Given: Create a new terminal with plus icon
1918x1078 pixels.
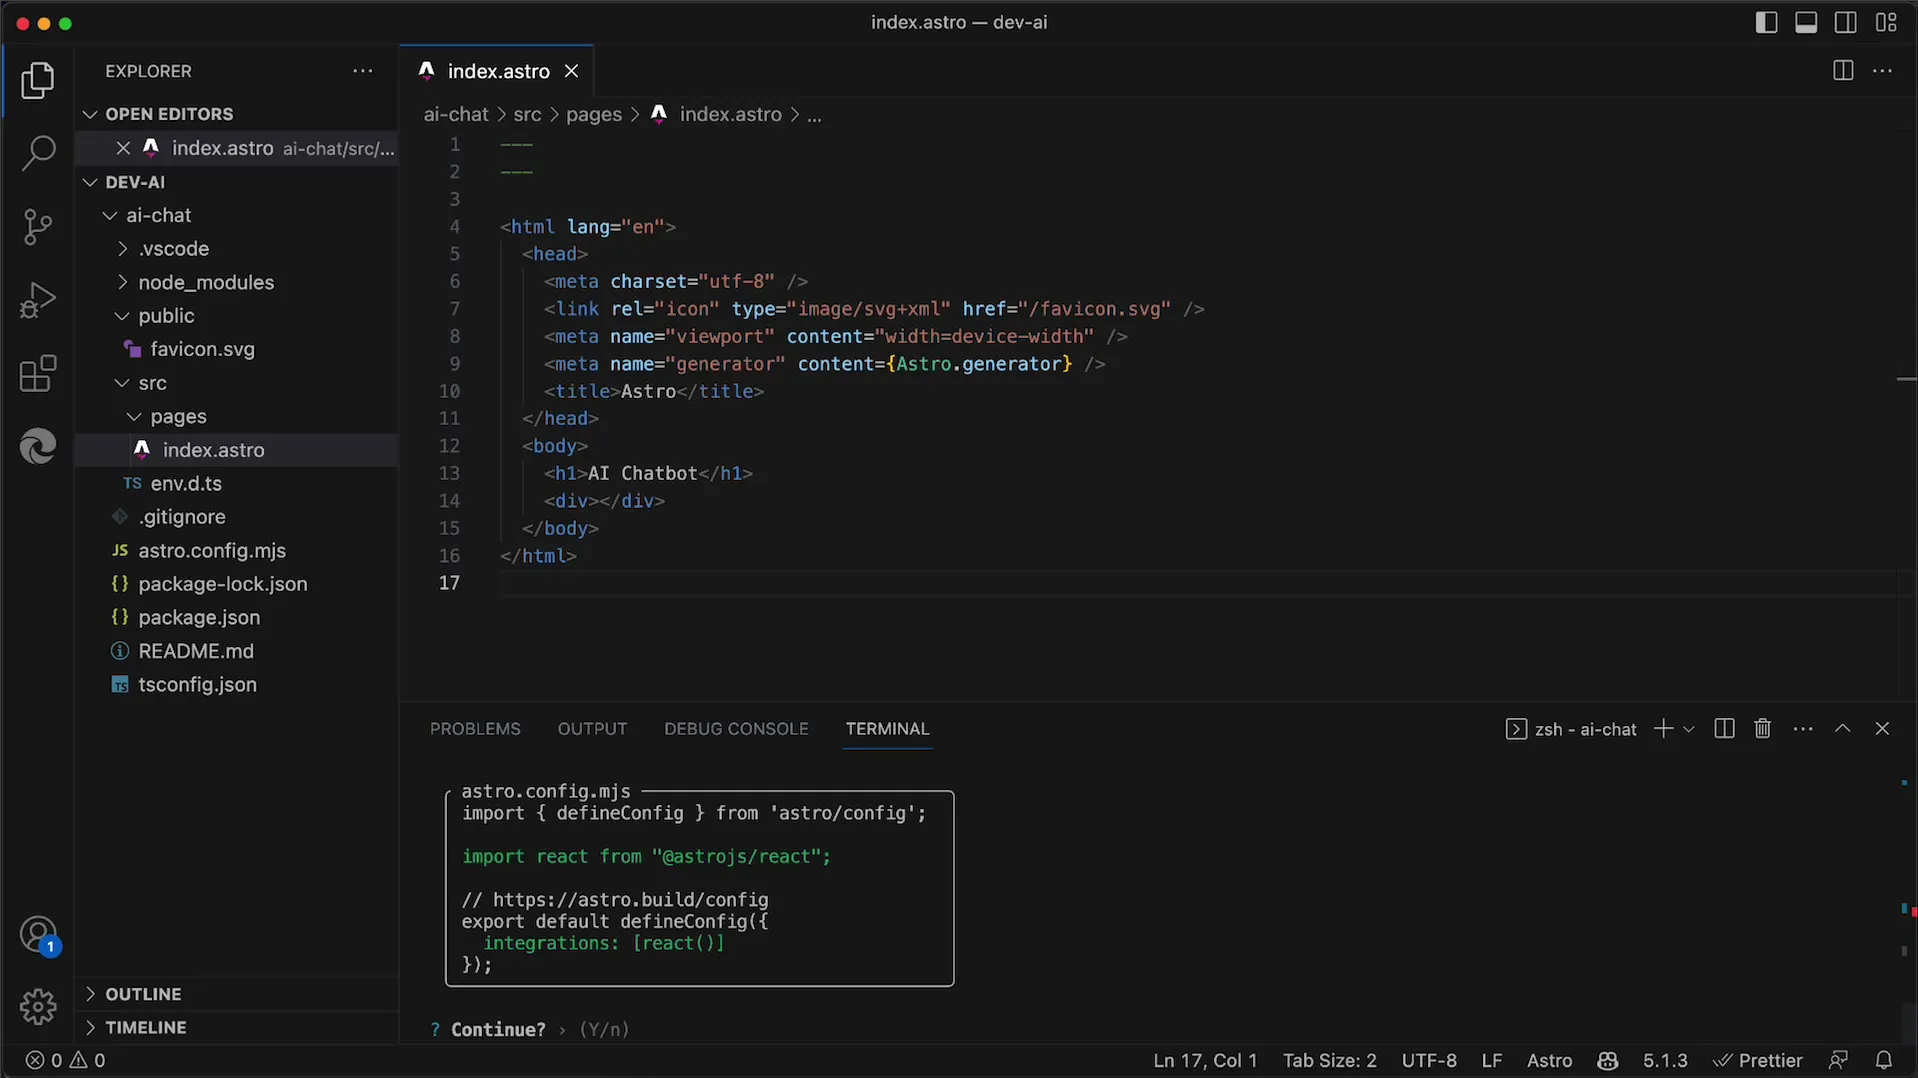Looking at the screenshot, I should [1663, 729].
